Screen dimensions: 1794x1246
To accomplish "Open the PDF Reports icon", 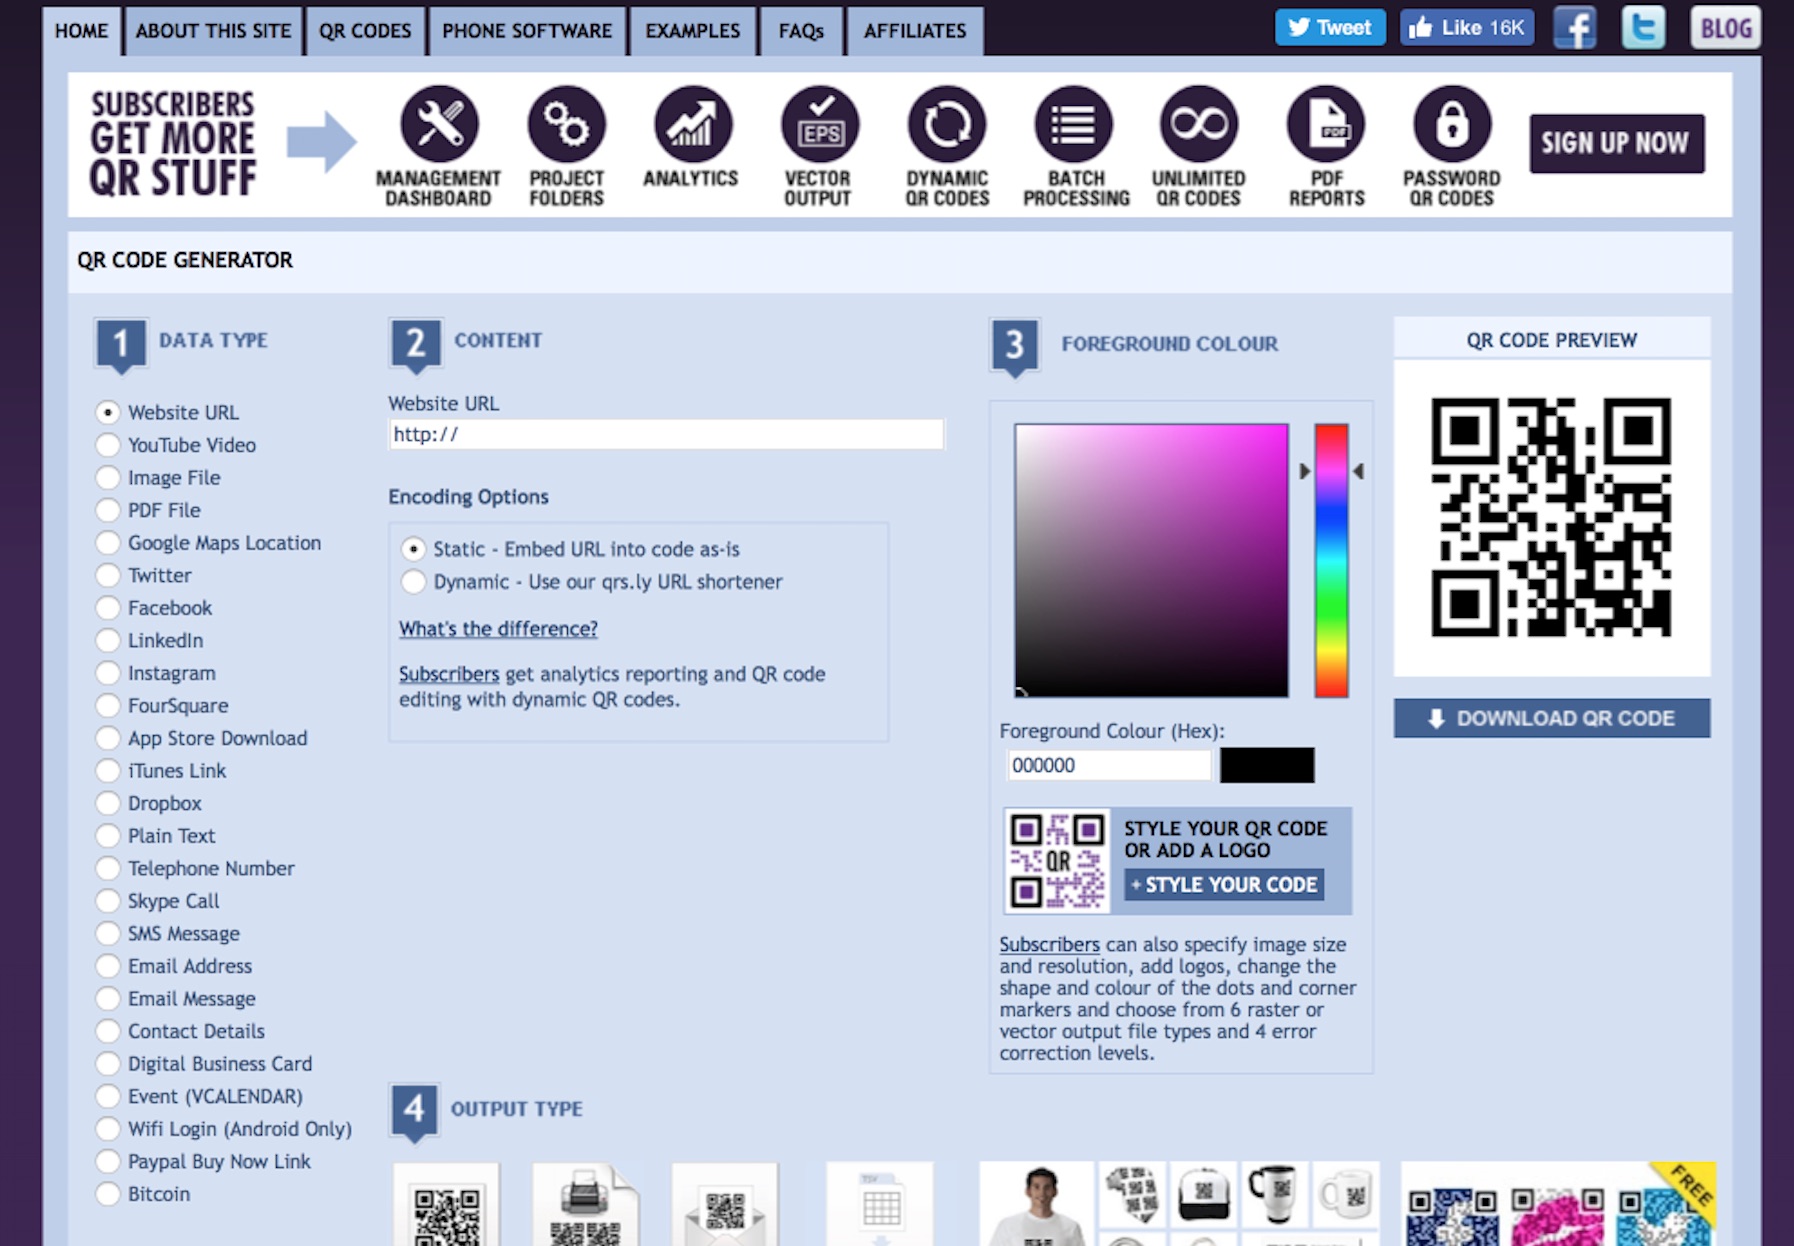I will pyautogui.click(x=1325, y=125).
